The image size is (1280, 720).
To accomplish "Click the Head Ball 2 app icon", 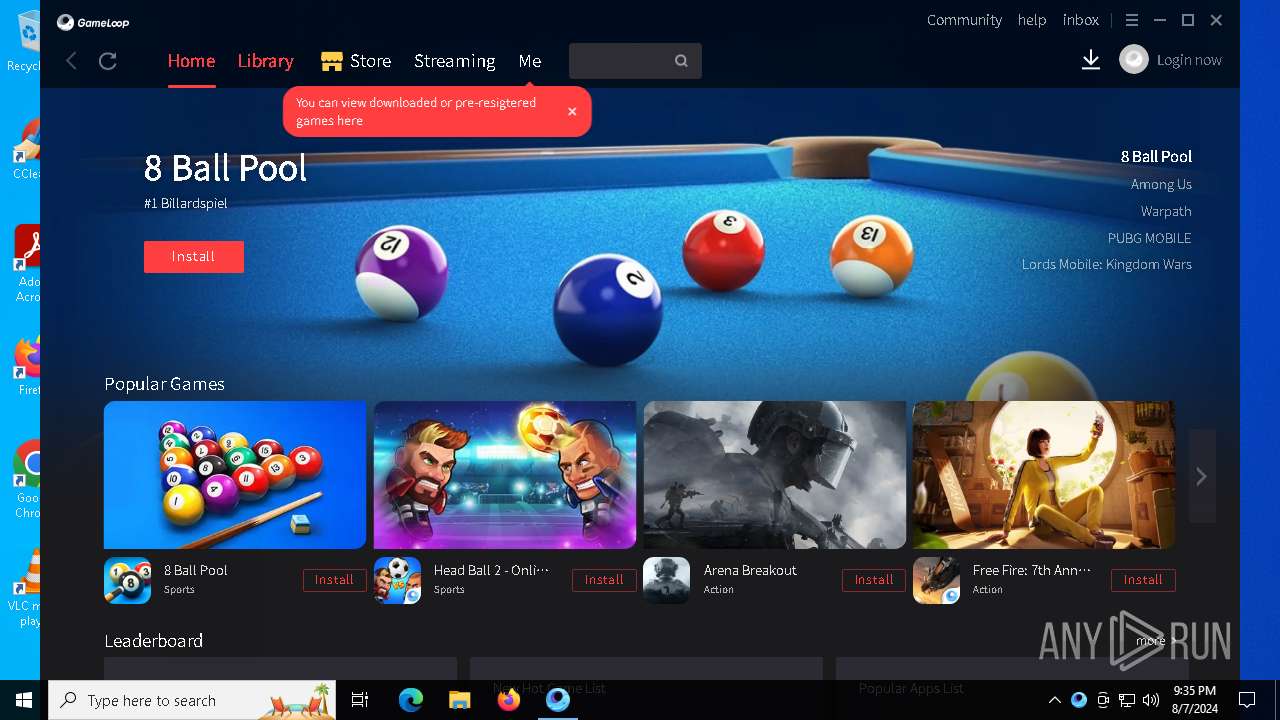I will 398,580.
